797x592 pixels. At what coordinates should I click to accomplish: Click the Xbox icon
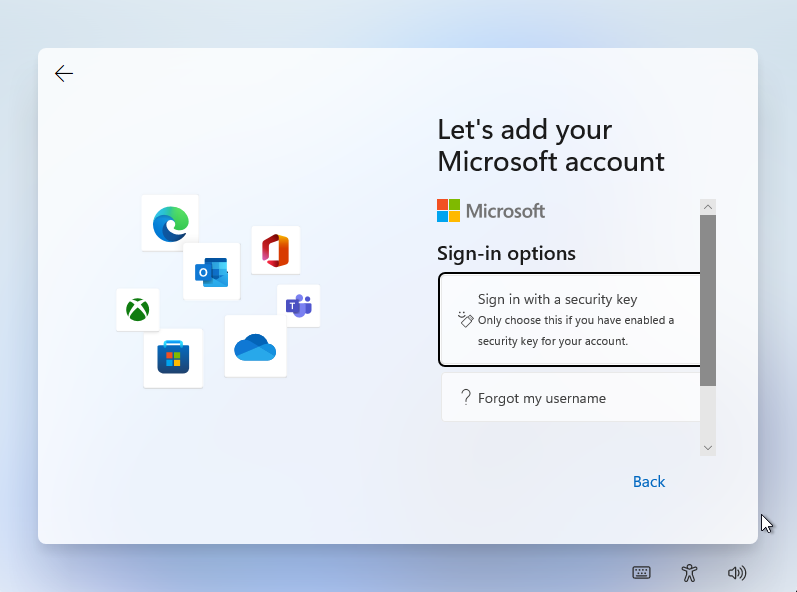click(x=138, y=310)
